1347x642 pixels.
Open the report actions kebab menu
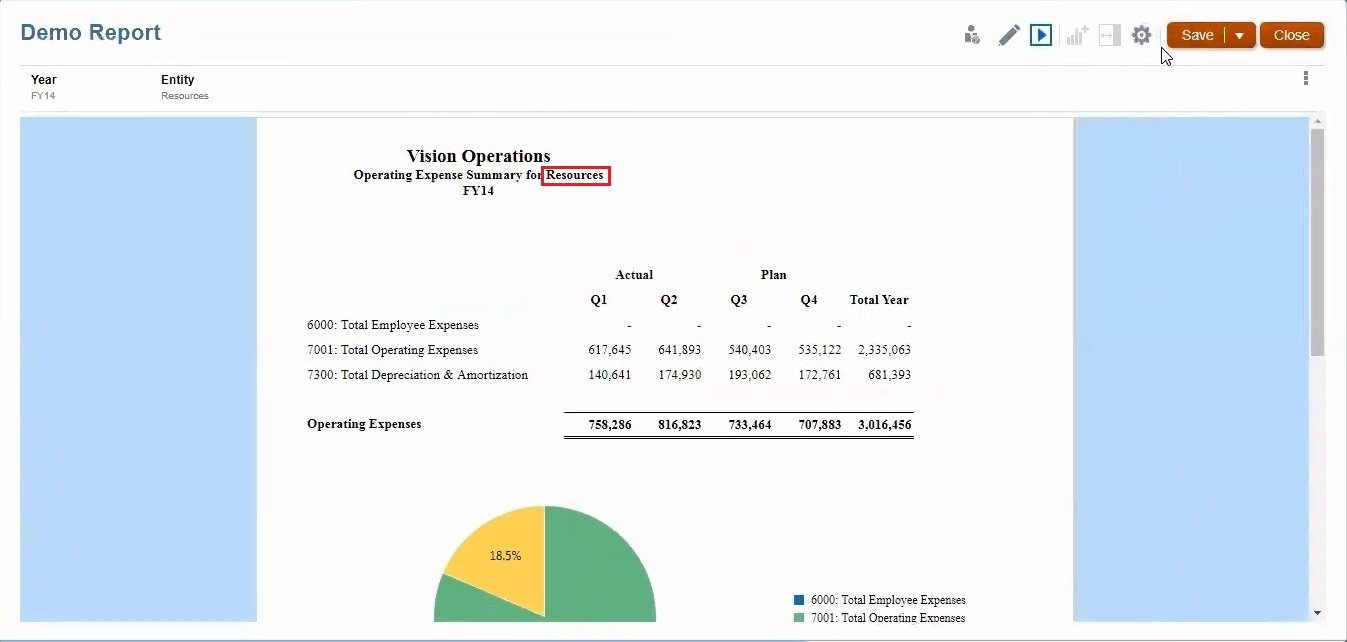1305,77
